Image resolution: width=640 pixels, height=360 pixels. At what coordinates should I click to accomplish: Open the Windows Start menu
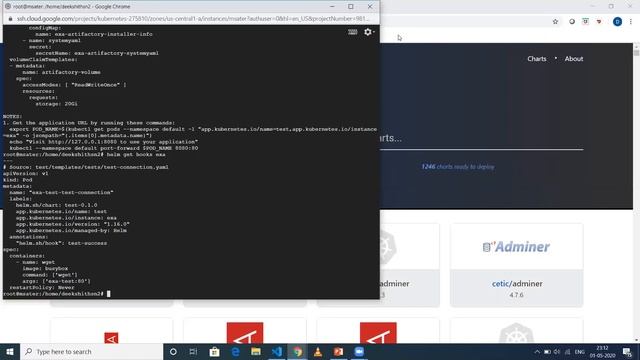[10, 351]
